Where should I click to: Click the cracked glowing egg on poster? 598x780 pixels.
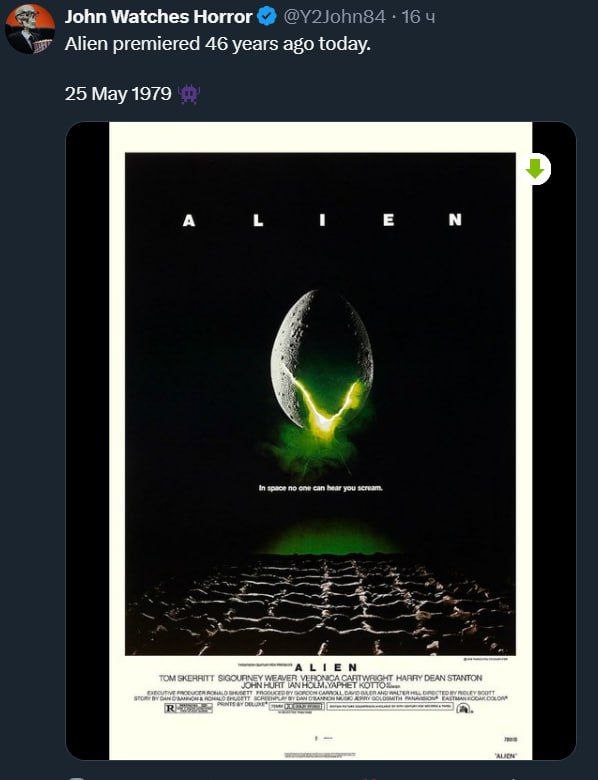(322, 362)
